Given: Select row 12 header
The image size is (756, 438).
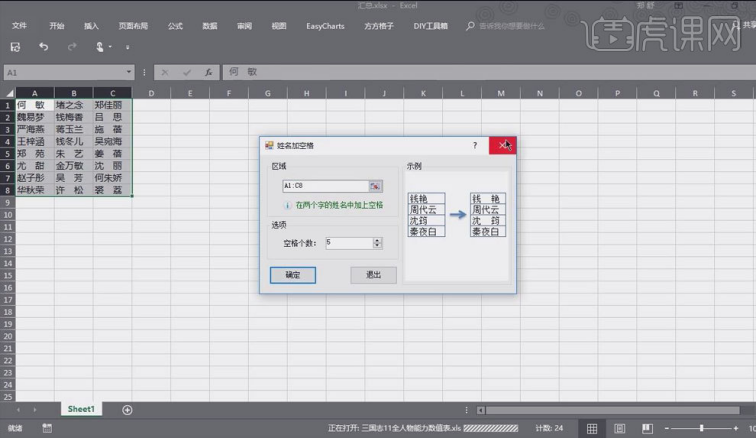Looking at the screenshot, I should pos(8,239).
